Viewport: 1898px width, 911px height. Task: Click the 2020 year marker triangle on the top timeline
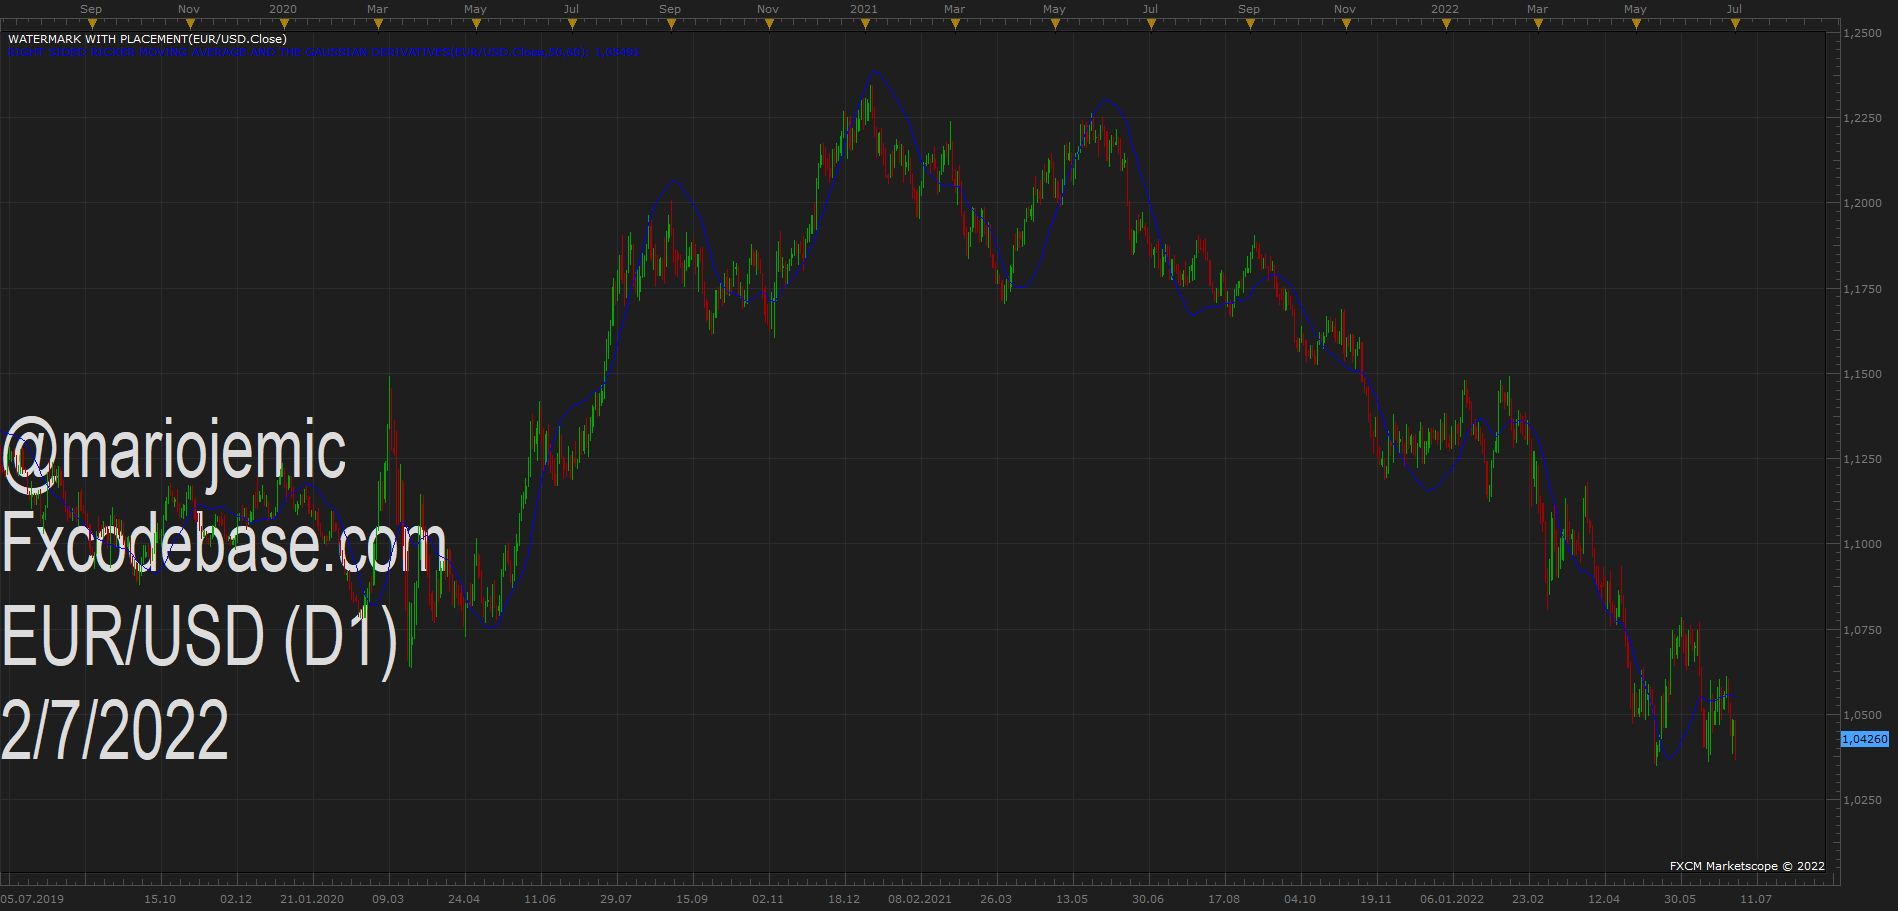[283, 24]
